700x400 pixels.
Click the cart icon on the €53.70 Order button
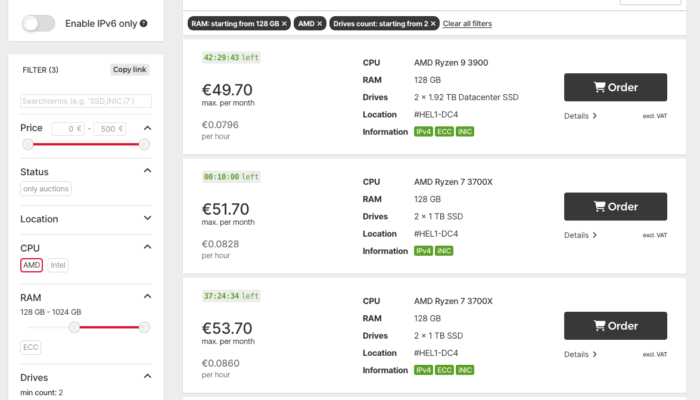click(598, 326)
